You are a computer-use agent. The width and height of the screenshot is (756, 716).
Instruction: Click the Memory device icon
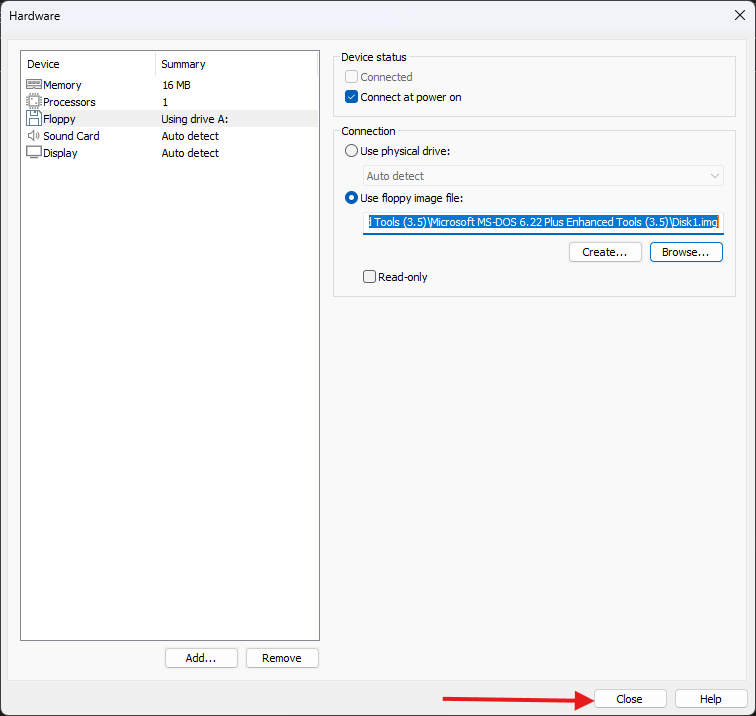pyautogui.click(x=34, y=85)
